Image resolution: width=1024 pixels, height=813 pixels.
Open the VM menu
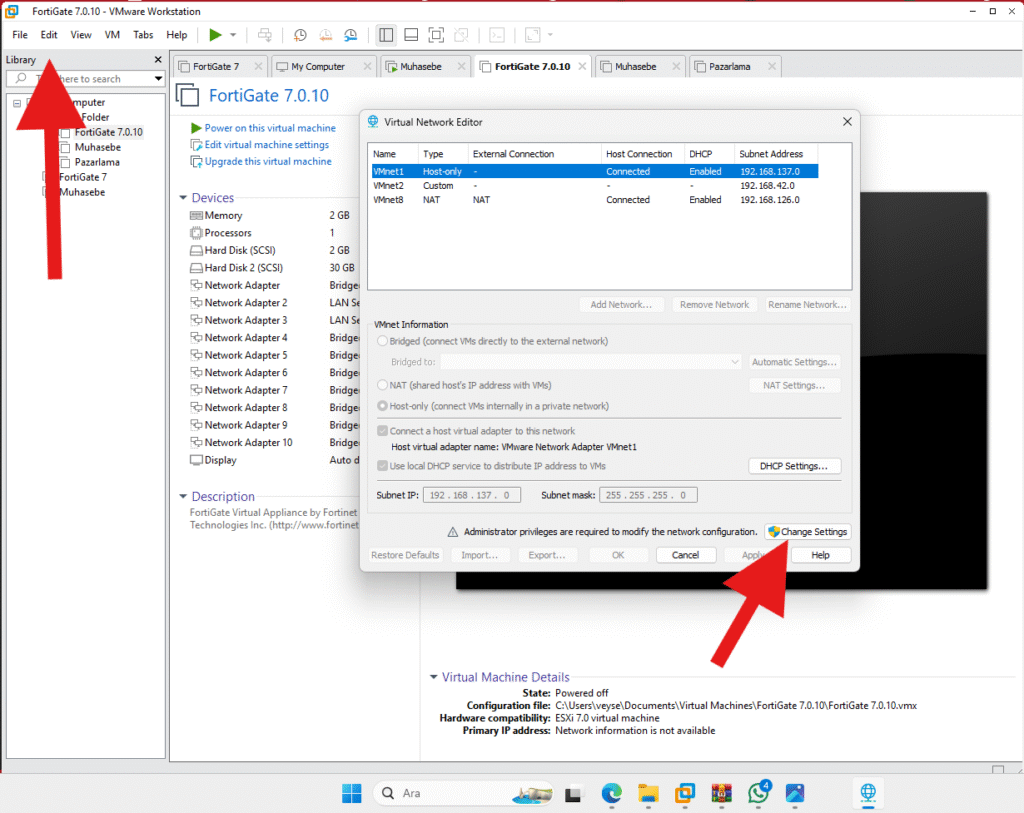coord(112,35)
